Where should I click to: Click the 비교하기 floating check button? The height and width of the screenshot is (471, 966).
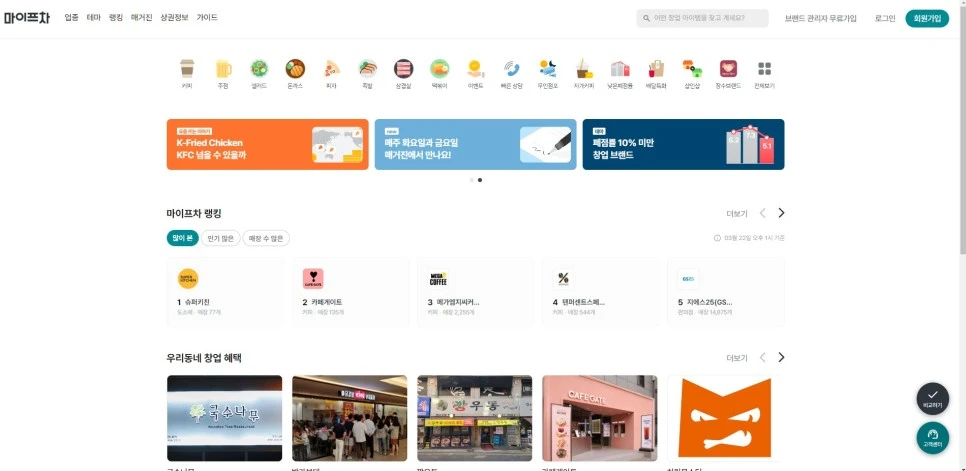[x=932, y=398]
